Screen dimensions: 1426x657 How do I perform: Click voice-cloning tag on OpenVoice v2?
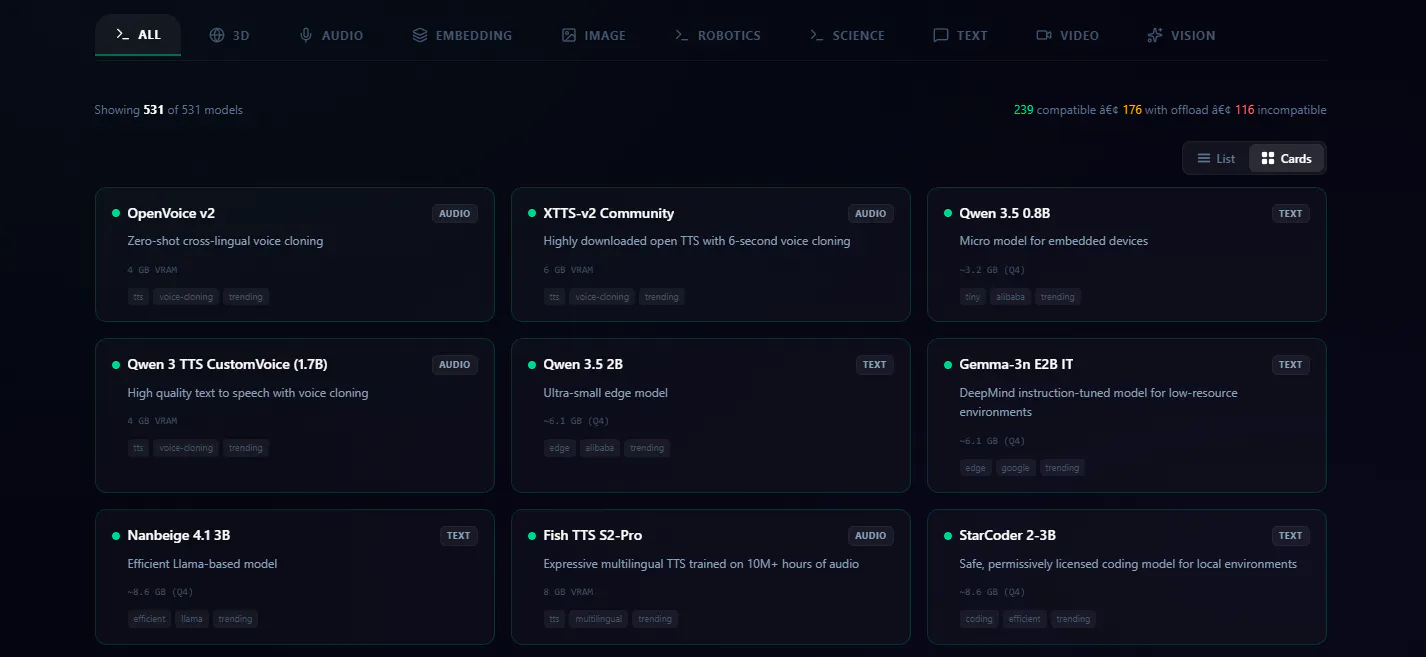click(x=186, y=297)
